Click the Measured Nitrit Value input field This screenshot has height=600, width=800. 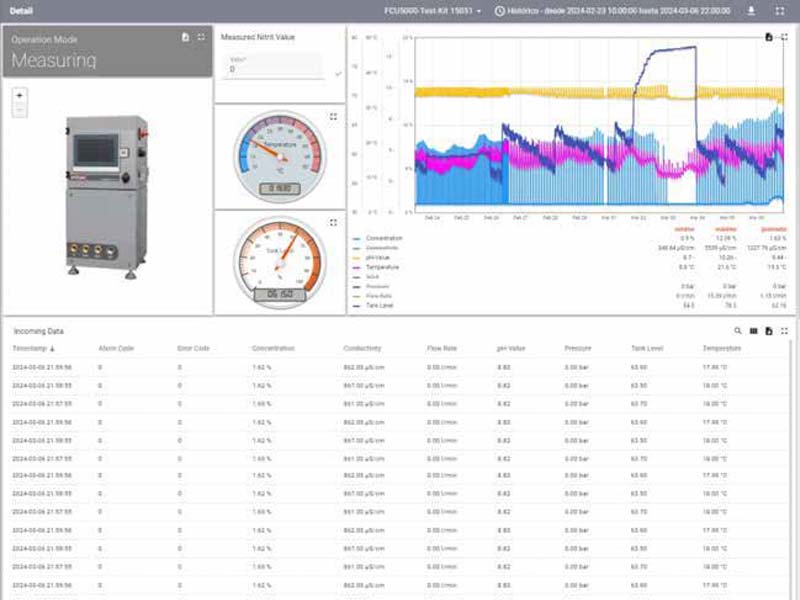[273, 68]
